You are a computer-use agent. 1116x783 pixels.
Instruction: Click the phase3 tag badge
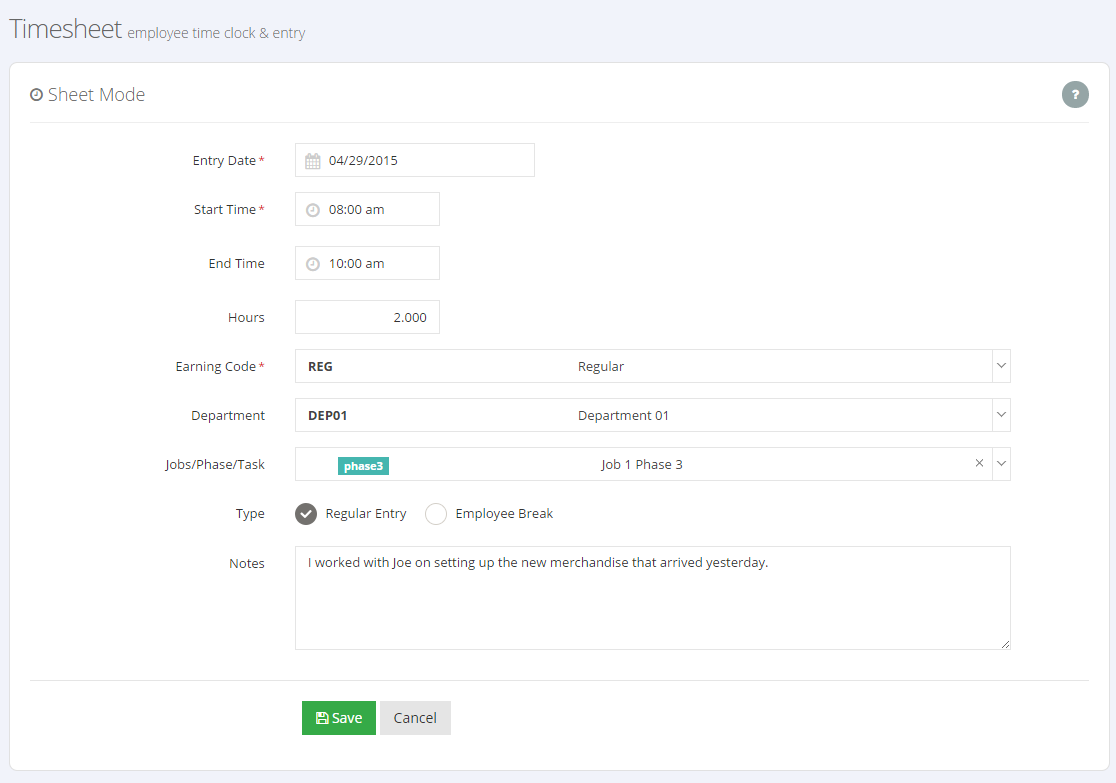364,466
